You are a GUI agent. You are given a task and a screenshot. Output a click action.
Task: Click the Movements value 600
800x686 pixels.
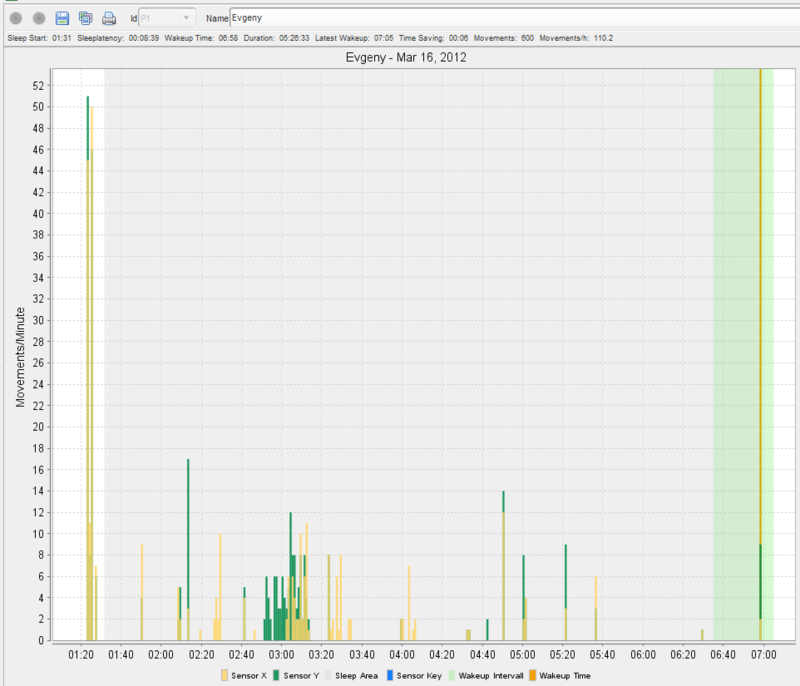527,38
